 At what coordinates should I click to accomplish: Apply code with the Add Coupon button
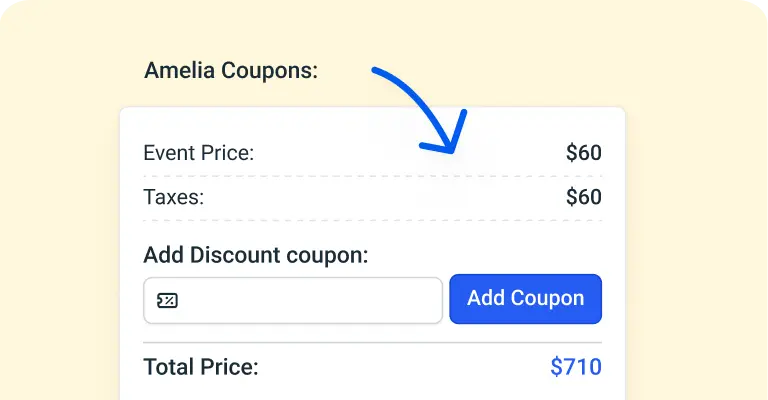pos(526,299)
